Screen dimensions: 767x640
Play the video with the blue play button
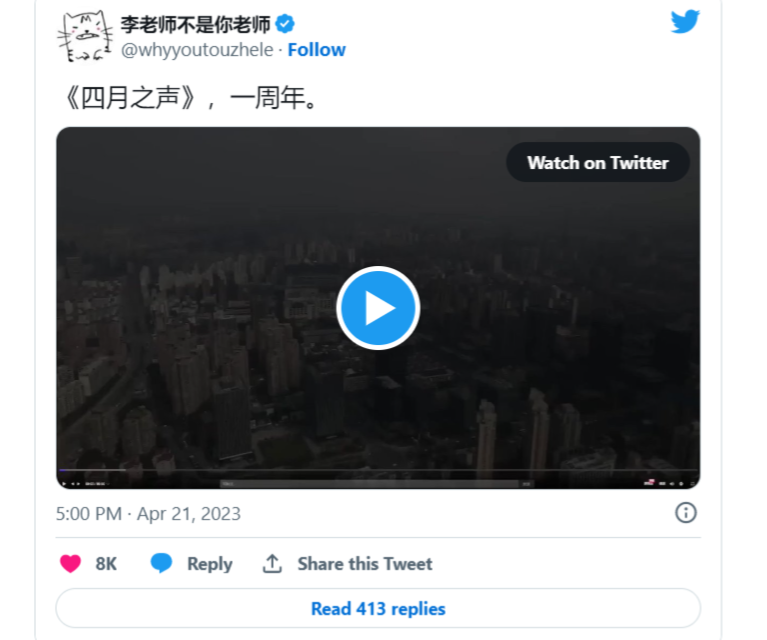(378, 308)
